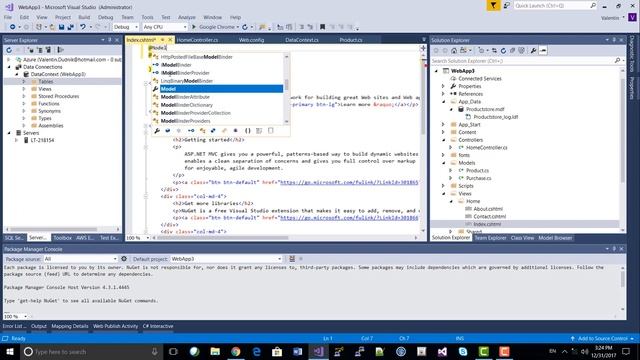Click Collapse All icon in Solution Explorer
Viewport: 640px width, 360px height.
512,51
